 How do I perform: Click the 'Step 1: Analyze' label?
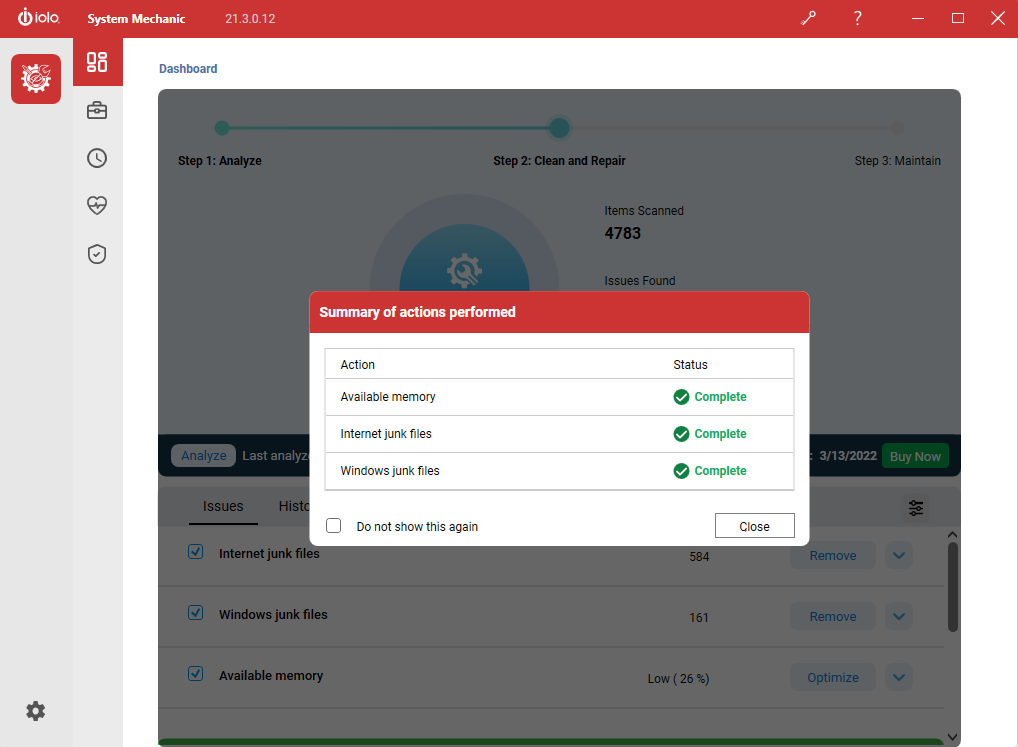click(x=220, y=160)
